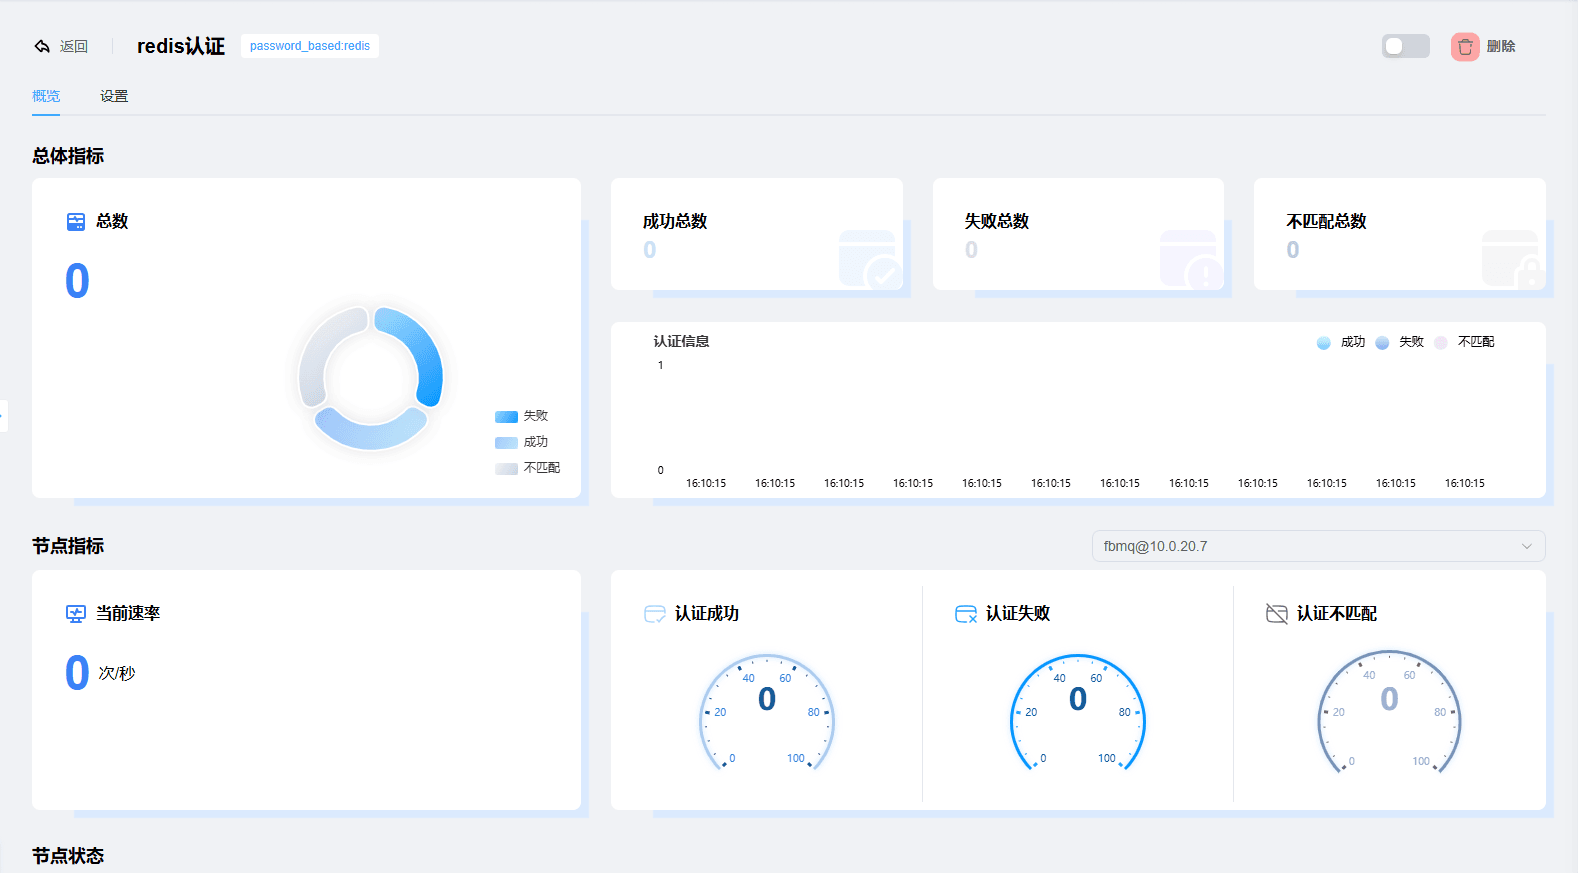Screen dimensions: 1578x873
Task: Click the 认证成功 gauge dial
Action: point(767,713)
